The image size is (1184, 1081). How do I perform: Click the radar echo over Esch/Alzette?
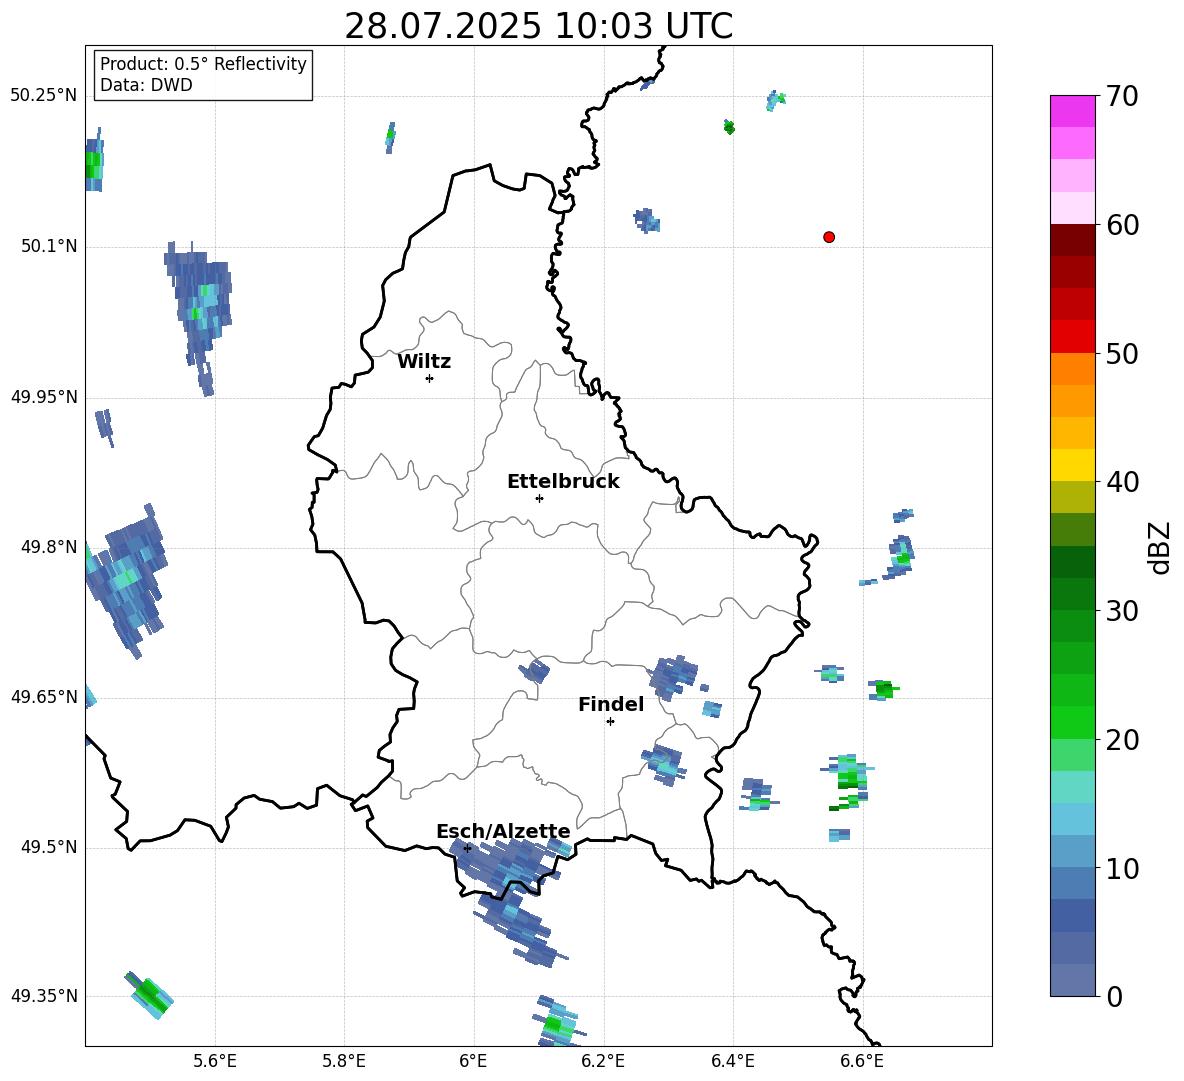(510, 867)
